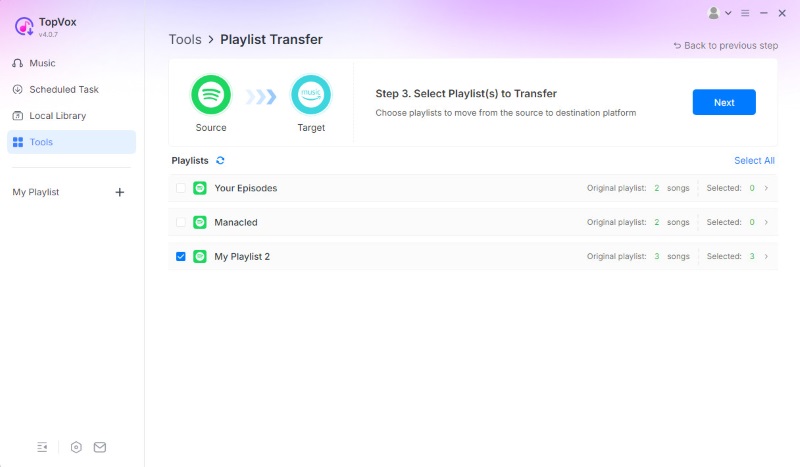Refresh the playlists list
This screenshot has width=800, height=467.
pos(220,160)
